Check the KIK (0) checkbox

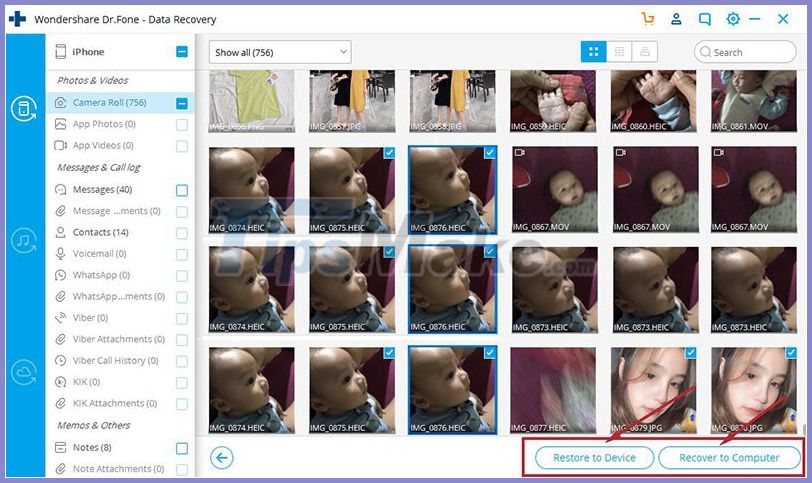coord(182,383)
